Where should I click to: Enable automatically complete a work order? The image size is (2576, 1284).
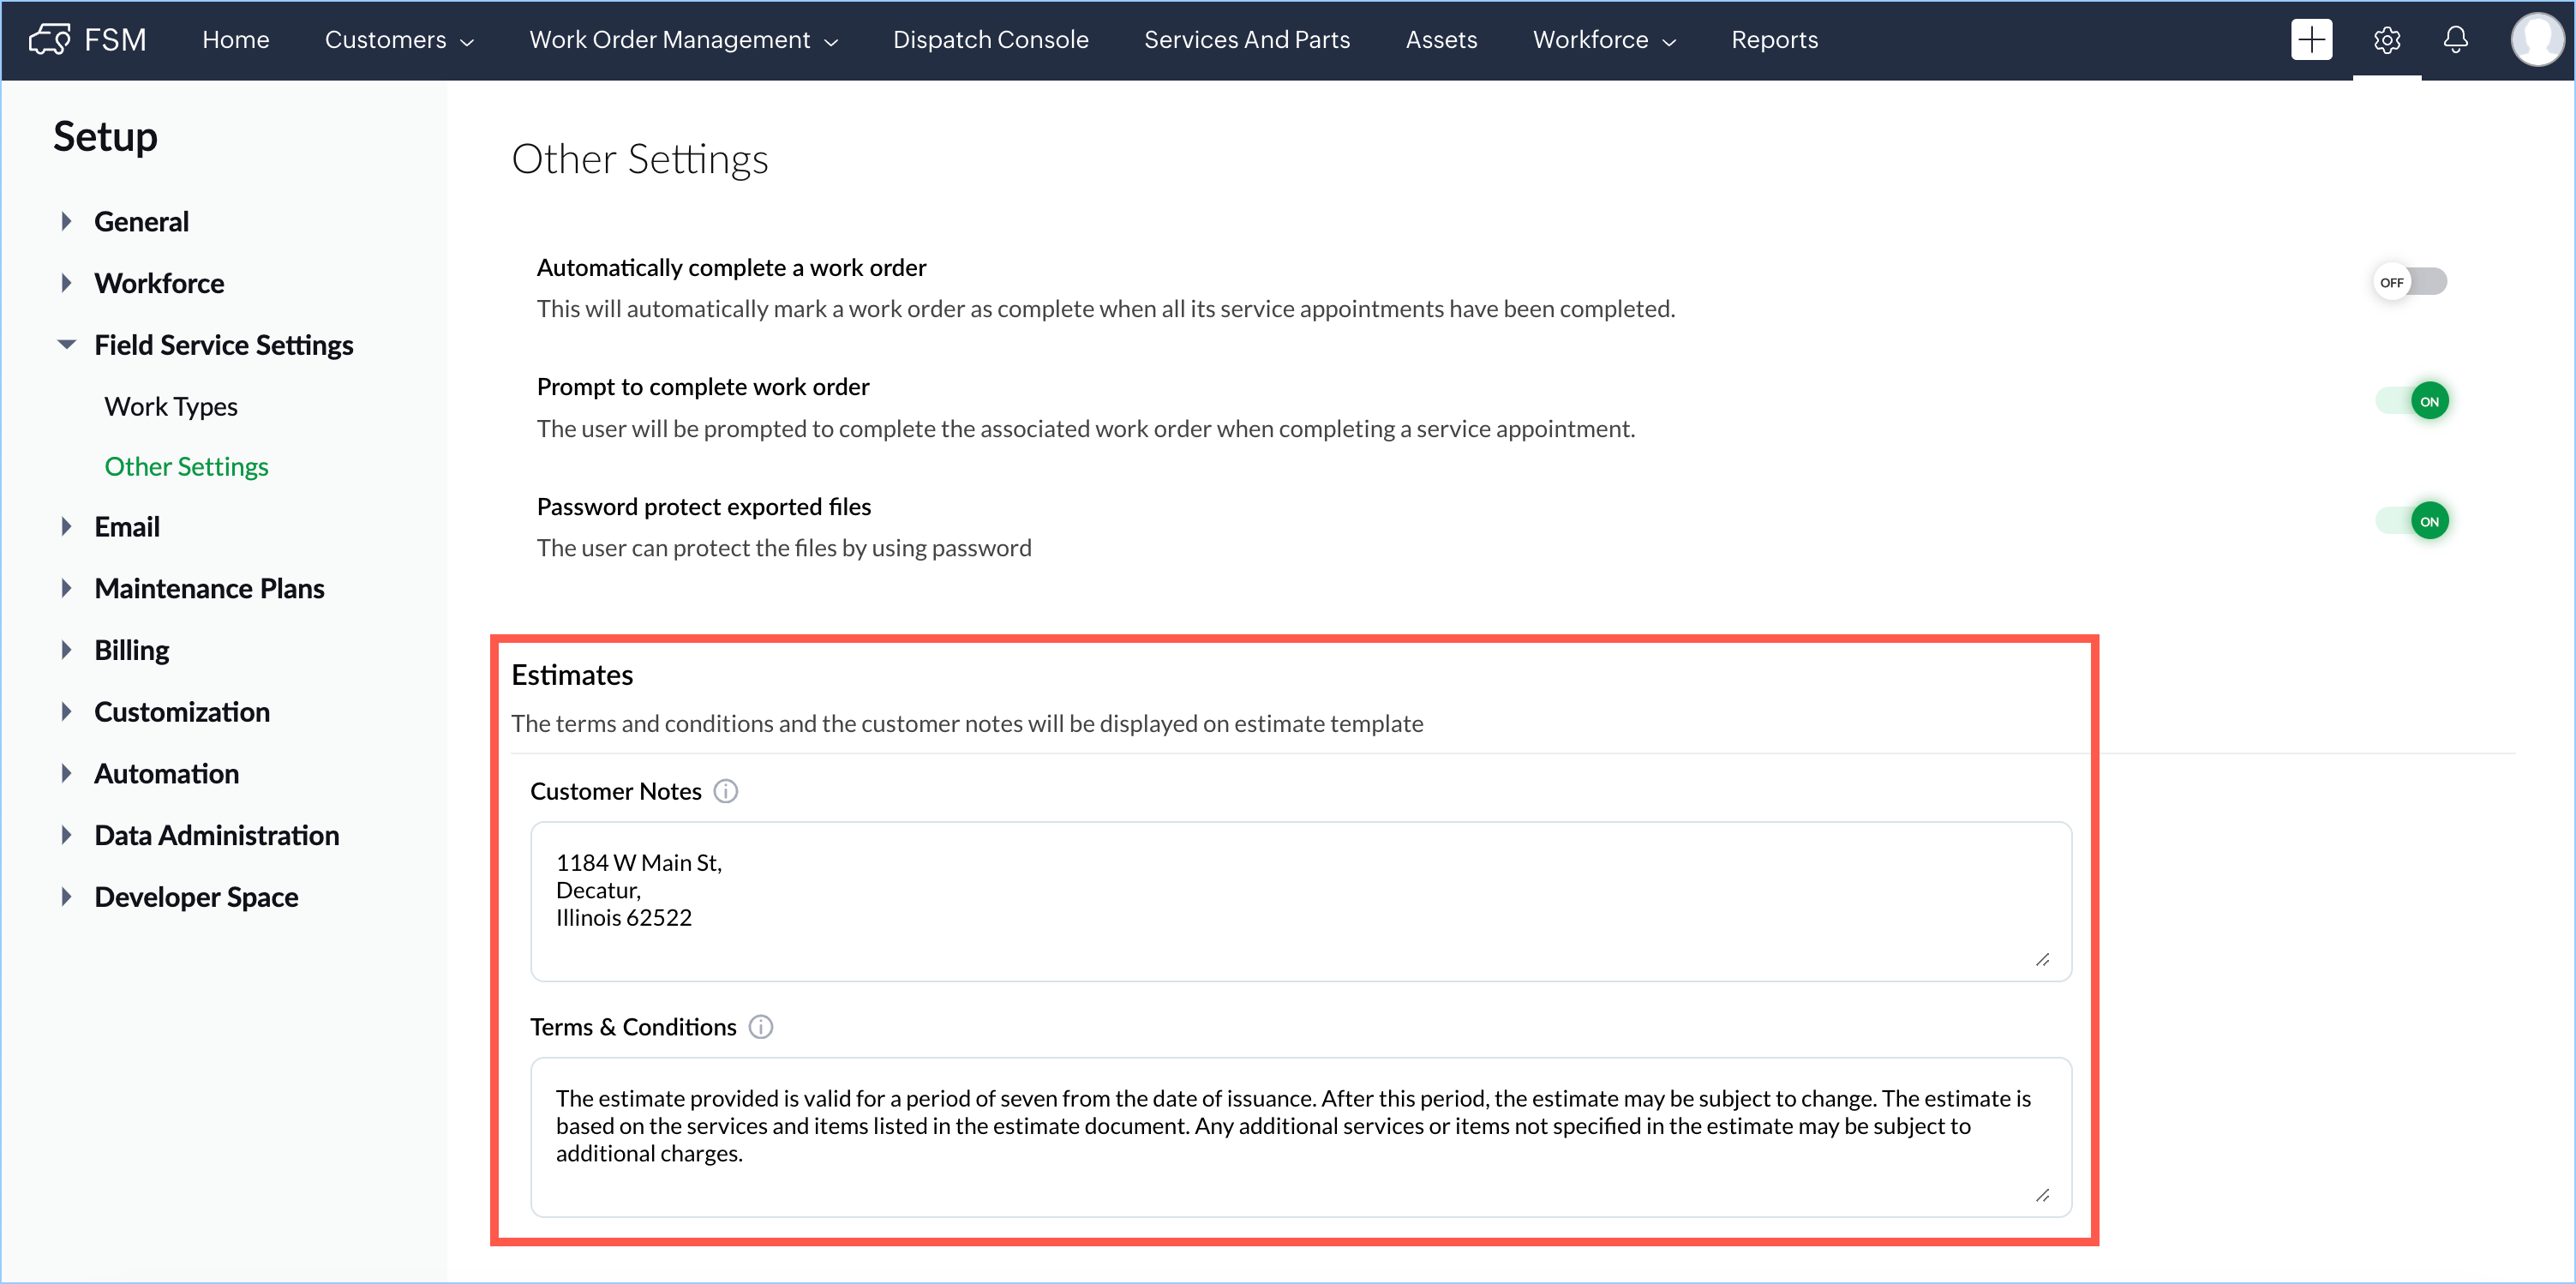pyautogui.click(x=2410, y=282)
